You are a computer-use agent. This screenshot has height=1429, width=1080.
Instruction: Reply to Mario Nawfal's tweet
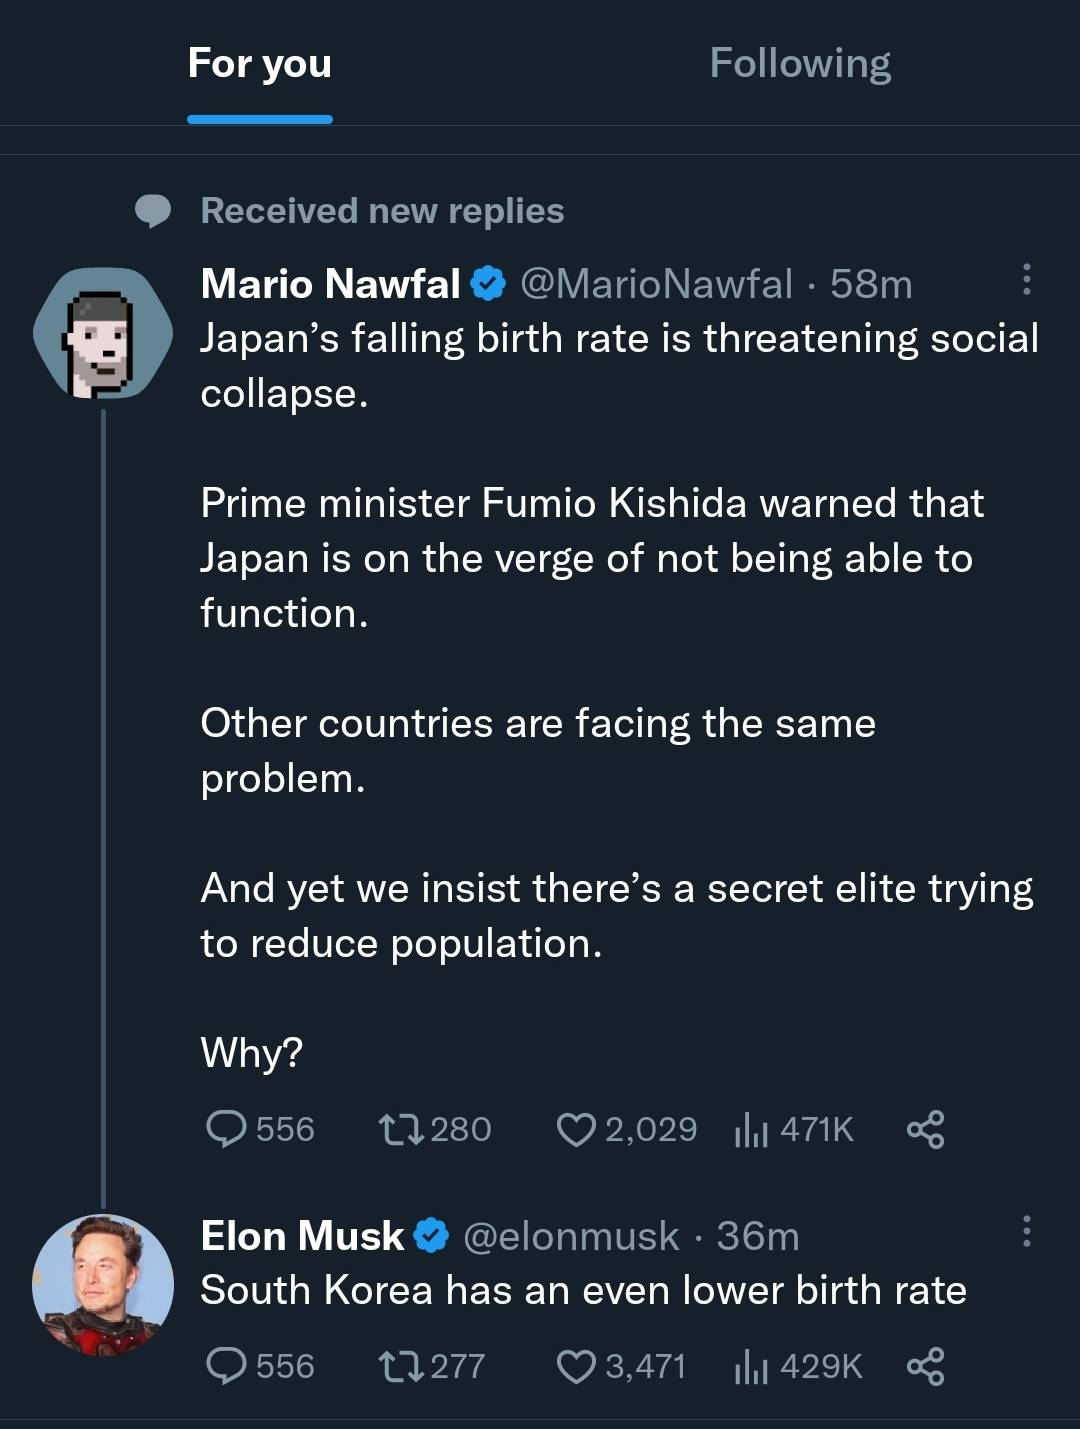[x=227, y=1129]
